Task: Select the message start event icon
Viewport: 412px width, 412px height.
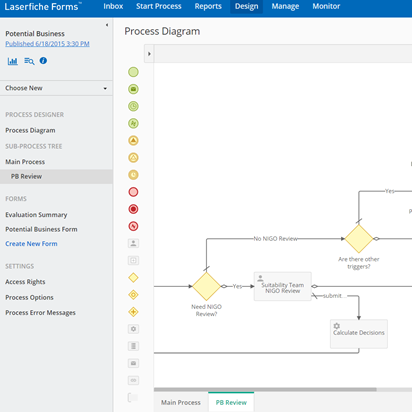Action: coord(133,89)
